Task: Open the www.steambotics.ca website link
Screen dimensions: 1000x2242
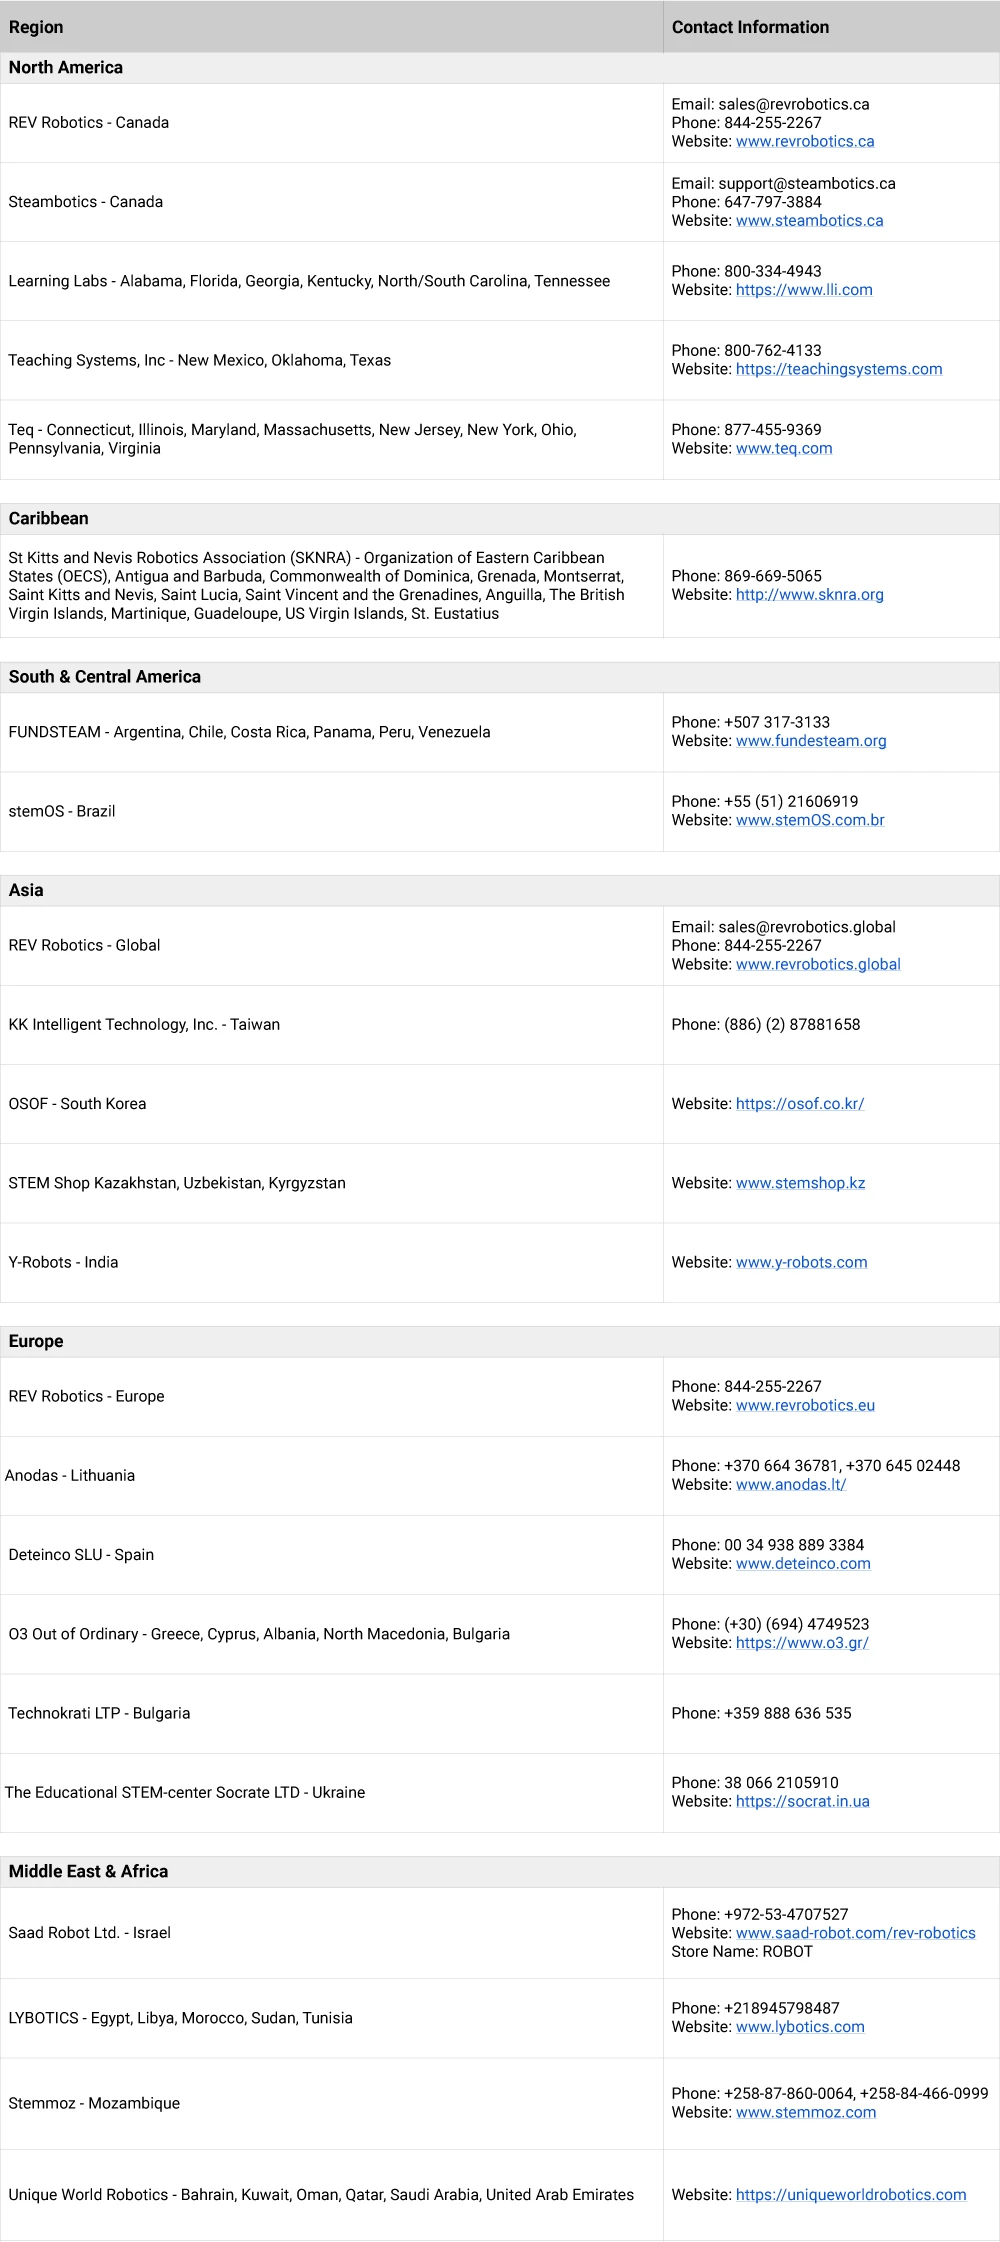Action: point(810,221)
